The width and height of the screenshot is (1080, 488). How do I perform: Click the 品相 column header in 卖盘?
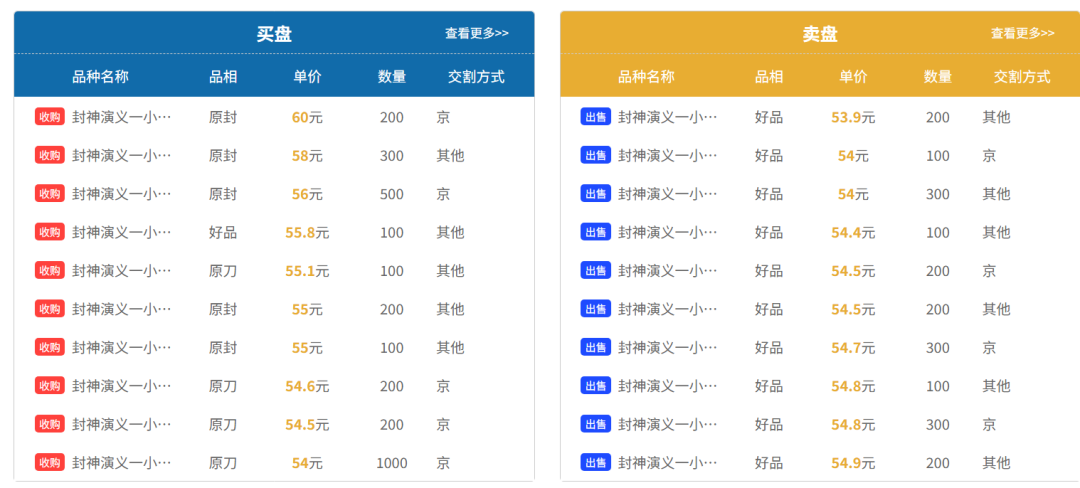click(x=769, y=76)
